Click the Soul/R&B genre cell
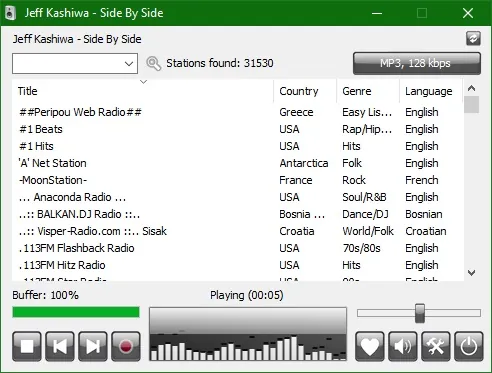Image resolution: width=492 pixels, height=373 pixels. click(364, 197)
